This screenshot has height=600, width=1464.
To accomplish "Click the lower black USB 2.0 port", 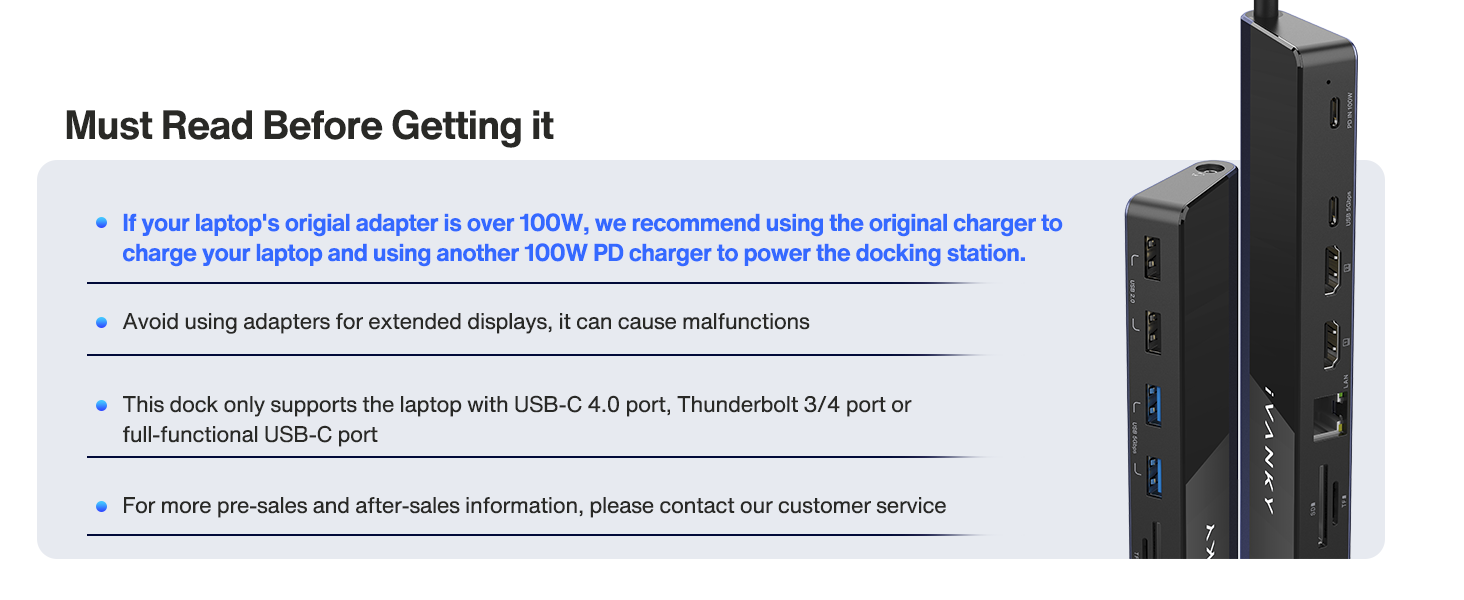I will [x=1152, y=330].
